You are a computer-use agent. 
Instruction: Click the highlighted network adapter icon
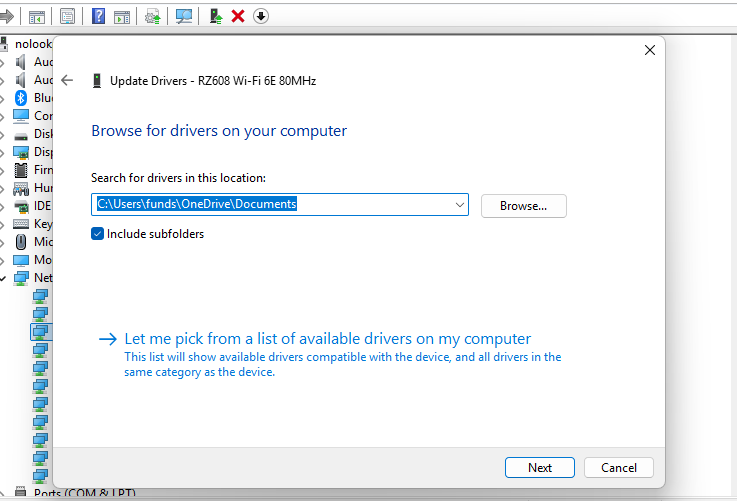40,332
